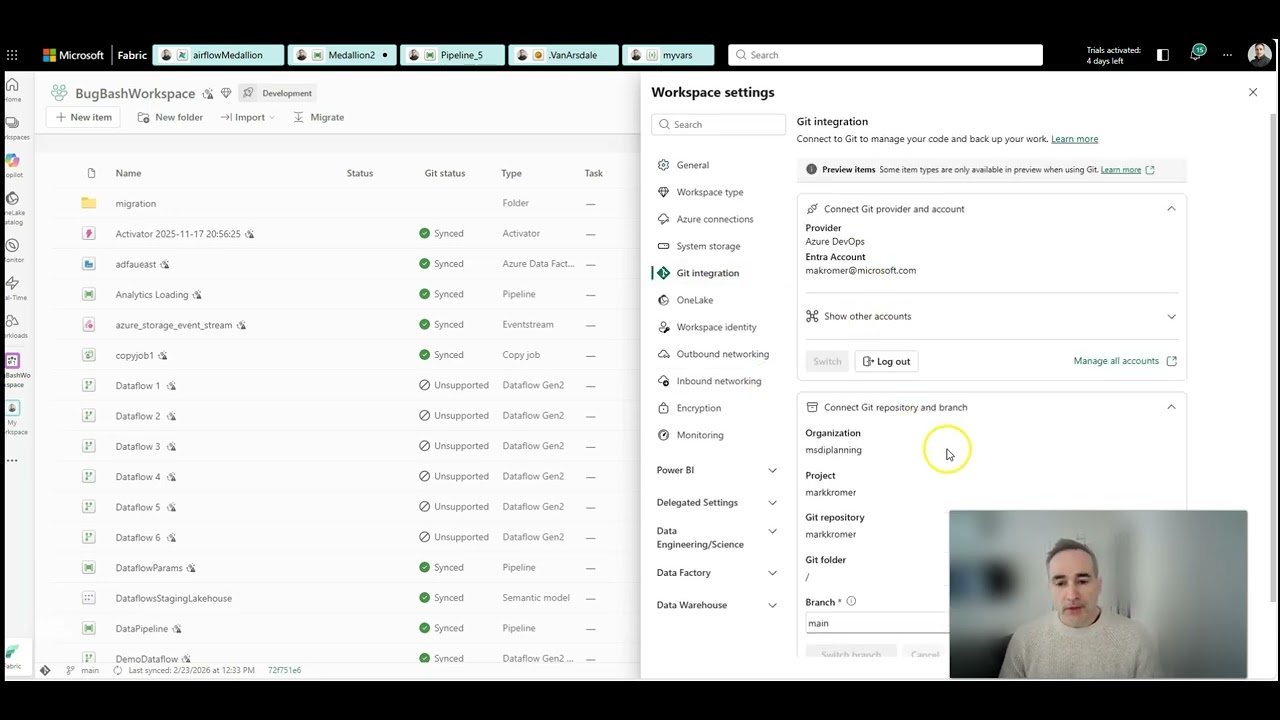Click the Migrate button
Screen dimensions: 1280x720
click(x=319, y=117)
